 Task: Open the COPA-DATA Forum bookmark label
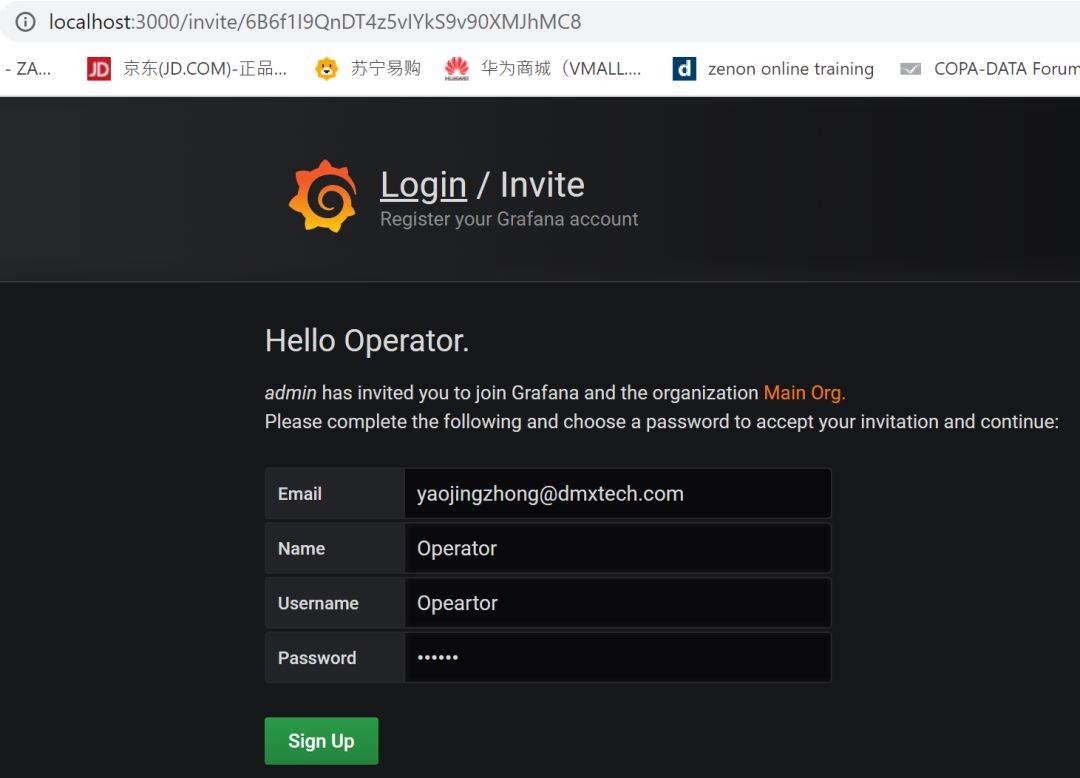coord(1006,69)
